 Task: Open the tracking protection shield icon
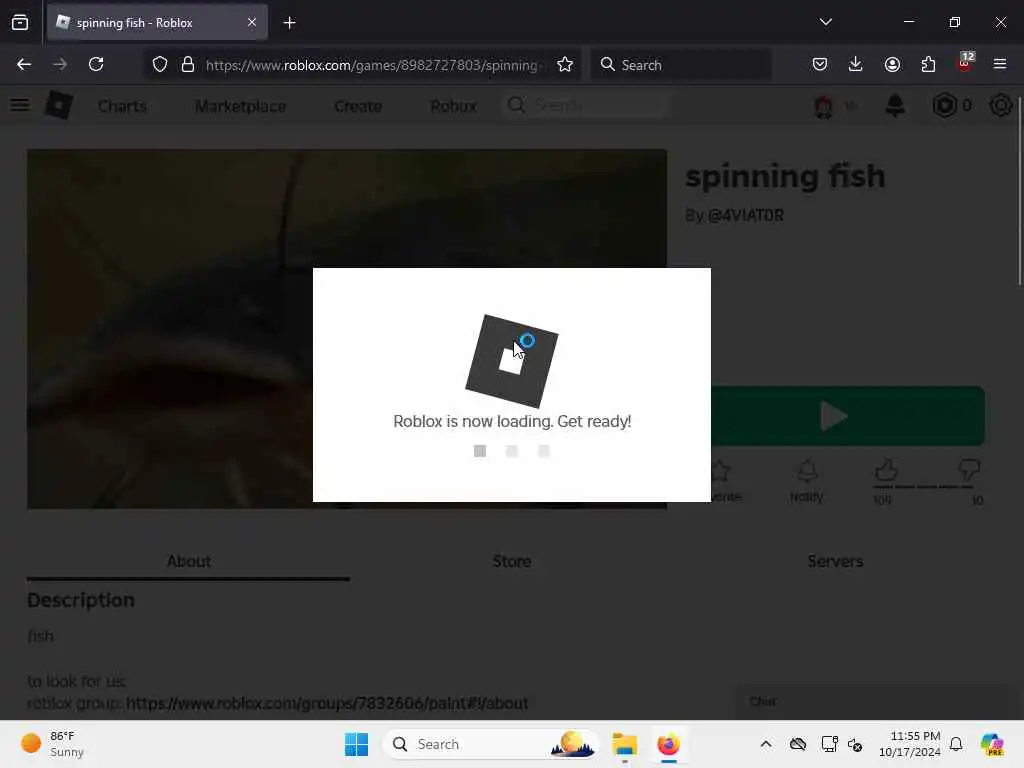pyautogui.click(x=160, y=65)
